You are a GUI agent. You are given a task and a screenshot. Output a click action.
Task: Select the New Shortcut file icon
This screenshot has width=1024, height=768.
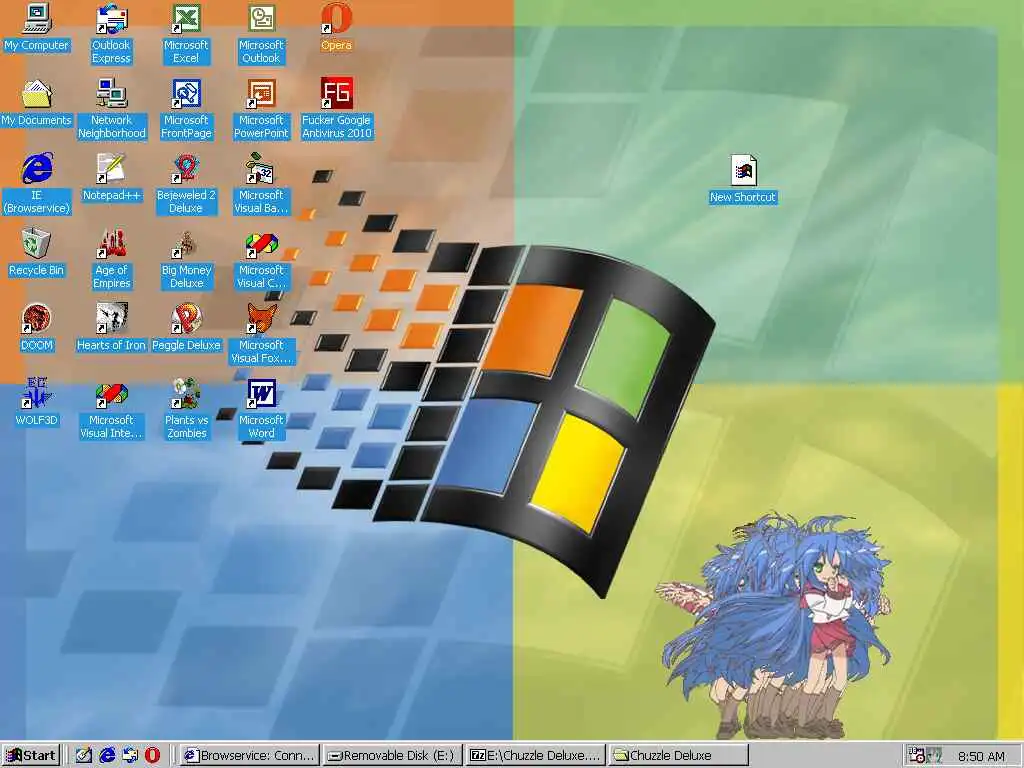(743, 170)
